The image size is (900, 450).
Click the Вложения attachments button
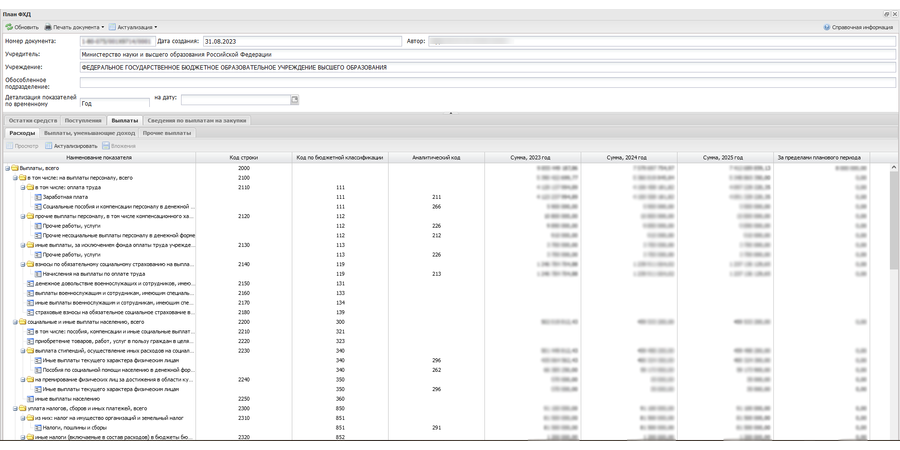click(119, 146)
